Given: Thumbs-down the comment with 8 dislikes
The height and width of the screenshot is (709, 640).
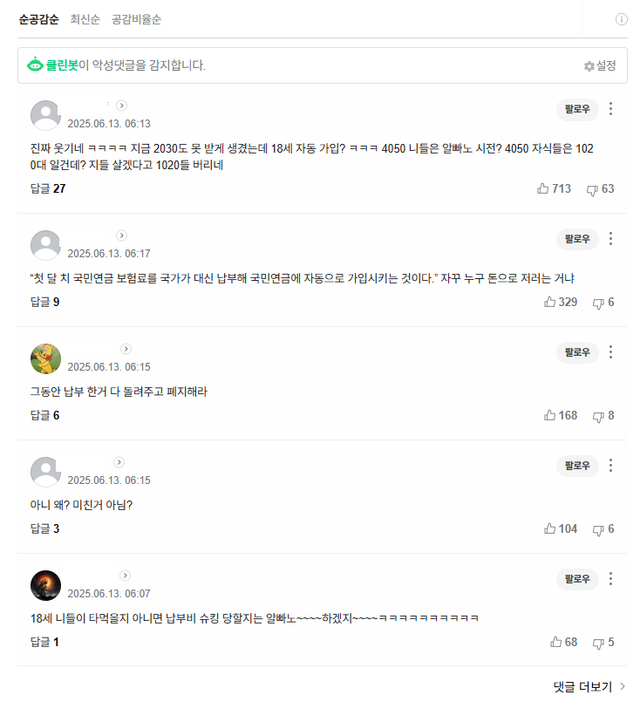Looking at the screenshot, I should [599, 416].
